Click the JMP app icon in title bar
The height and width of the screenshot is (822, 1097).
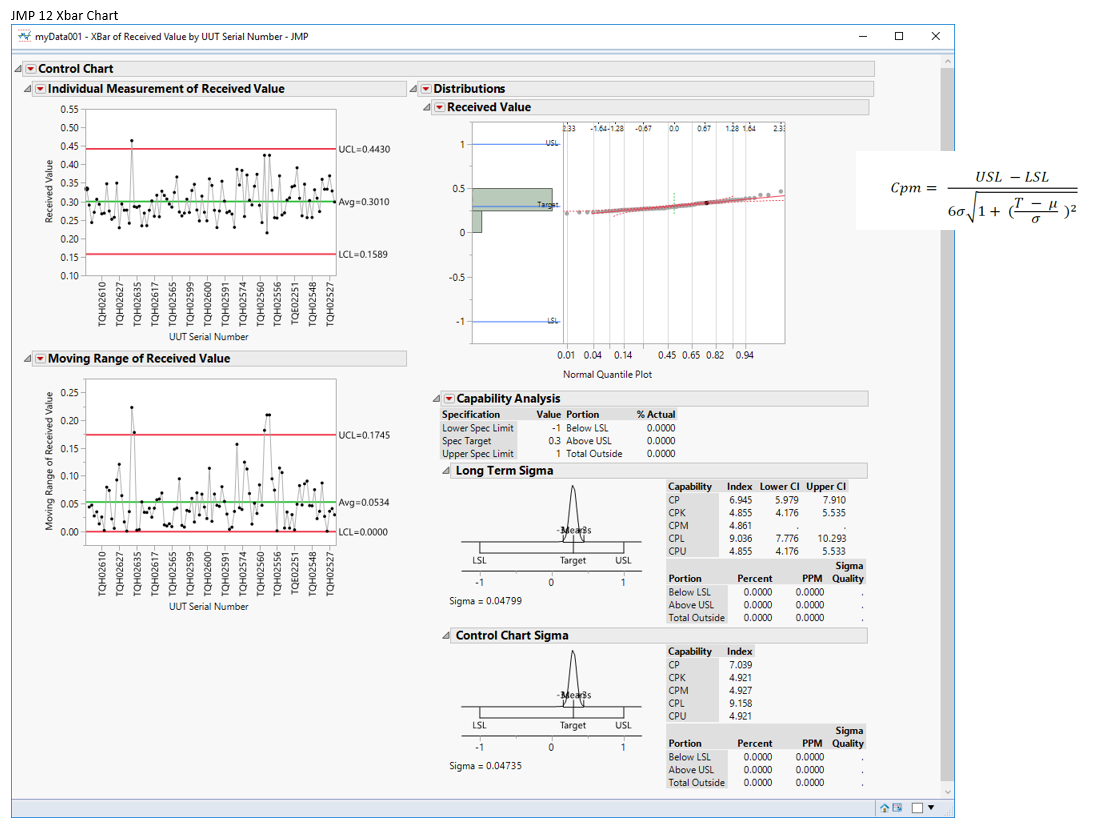pos(24,36)
